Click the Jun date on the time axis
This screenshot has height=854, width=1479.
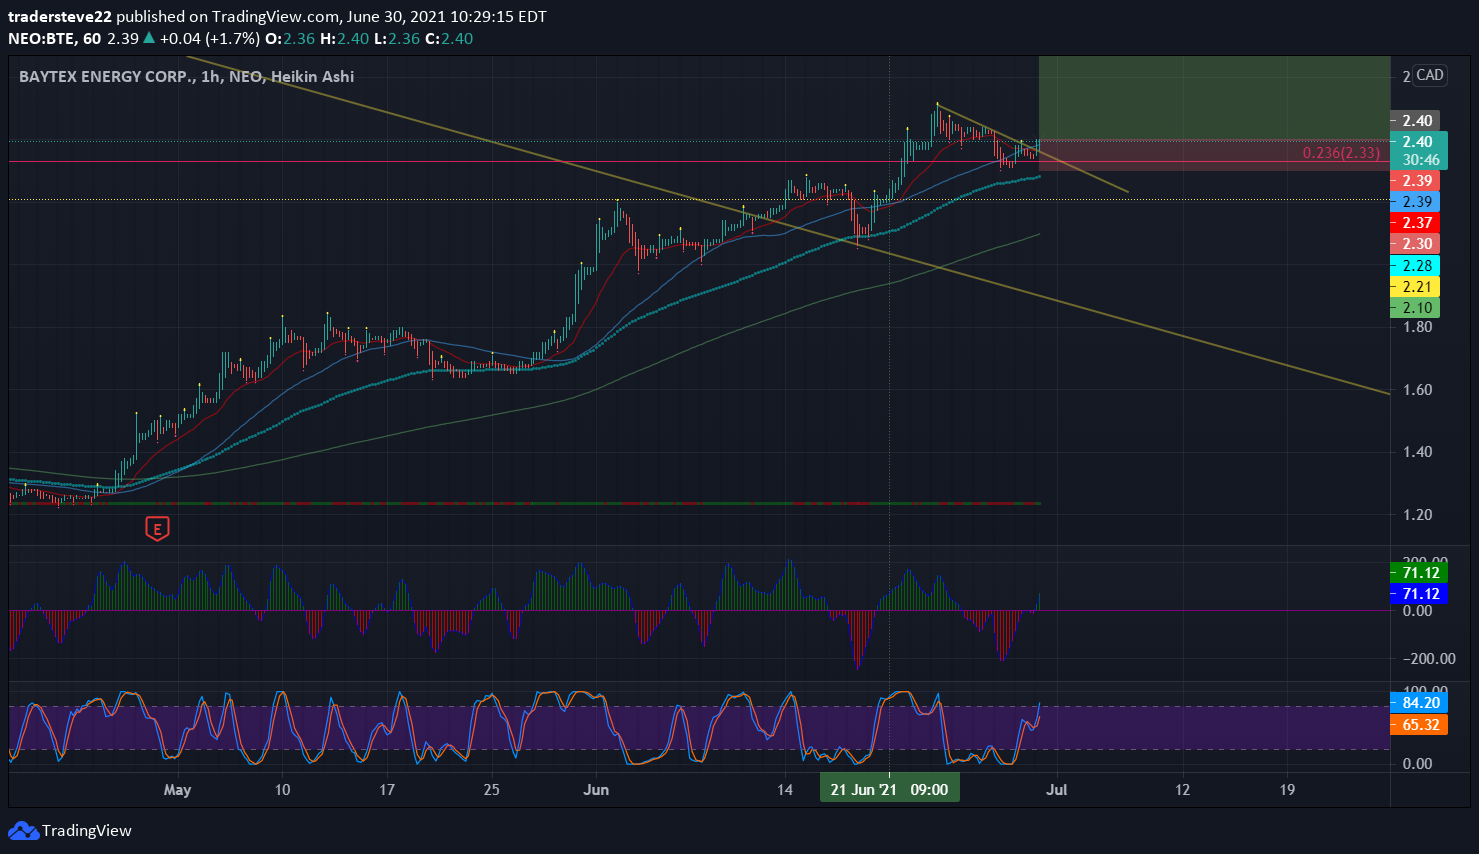[596, 790]
